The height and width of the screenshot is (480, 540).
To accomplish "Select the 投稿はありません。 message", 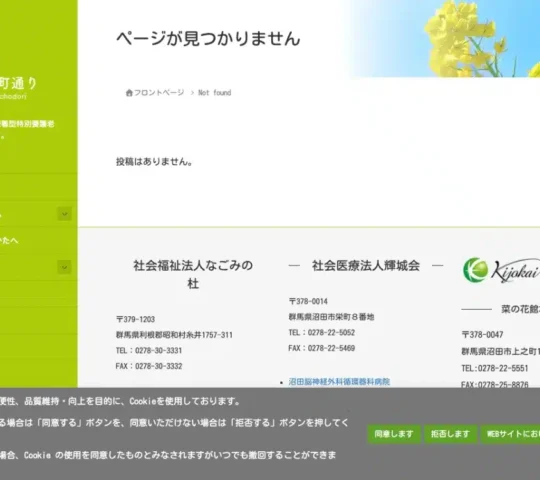I will tap(154, 161).
